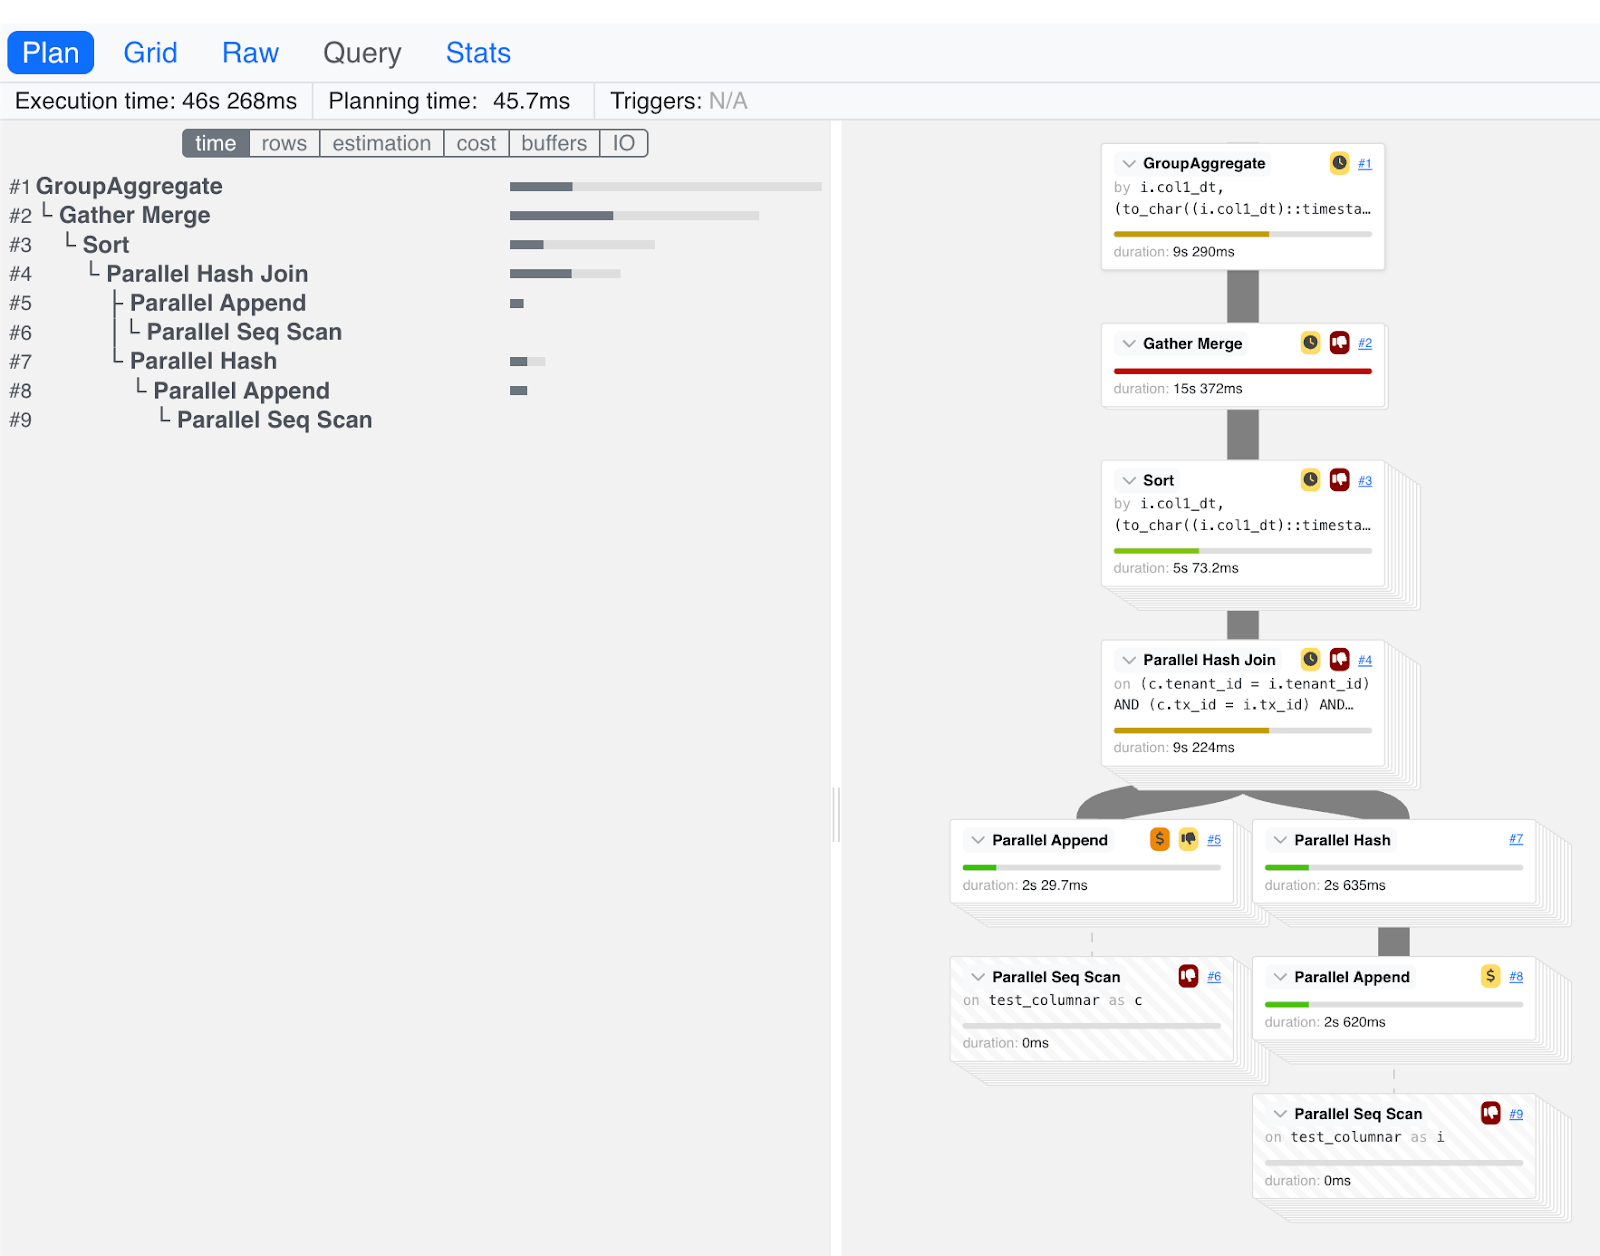The height and width of the screenshot is (1256, 1600).
Task: Switch to the Stats tab
Action: [478, 53]
